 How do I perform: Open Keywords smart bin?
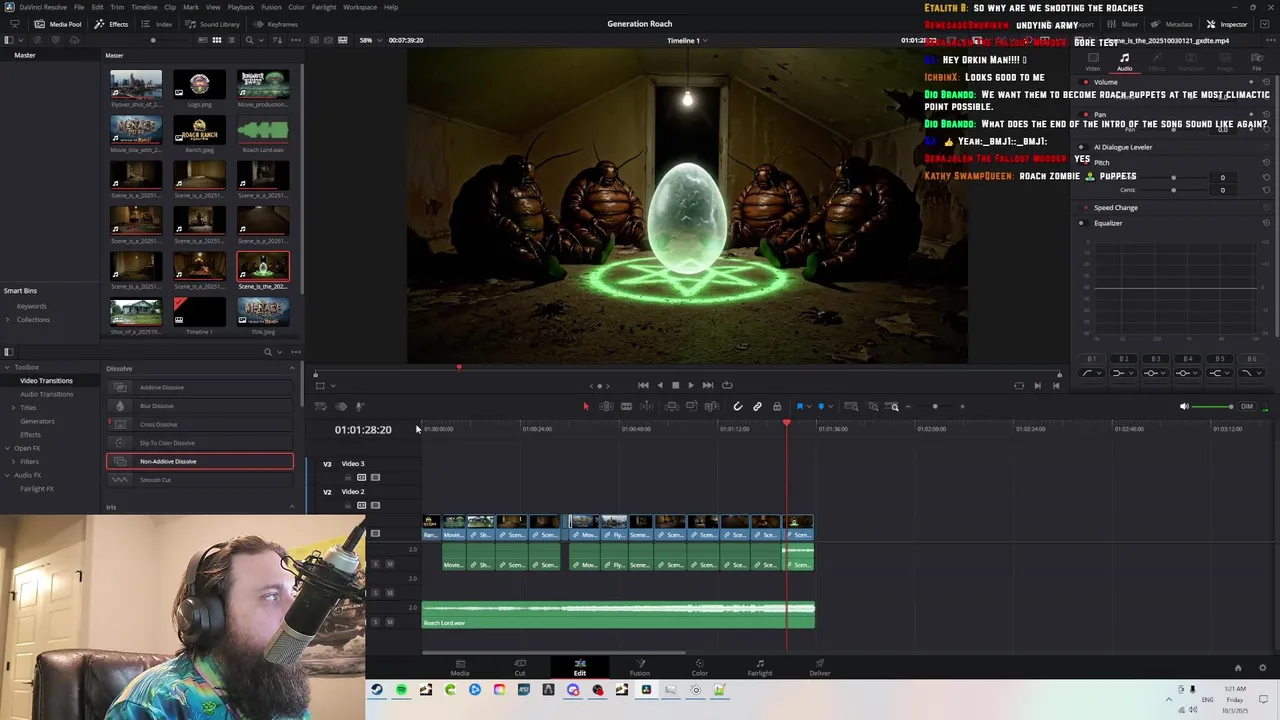point(31,306)
